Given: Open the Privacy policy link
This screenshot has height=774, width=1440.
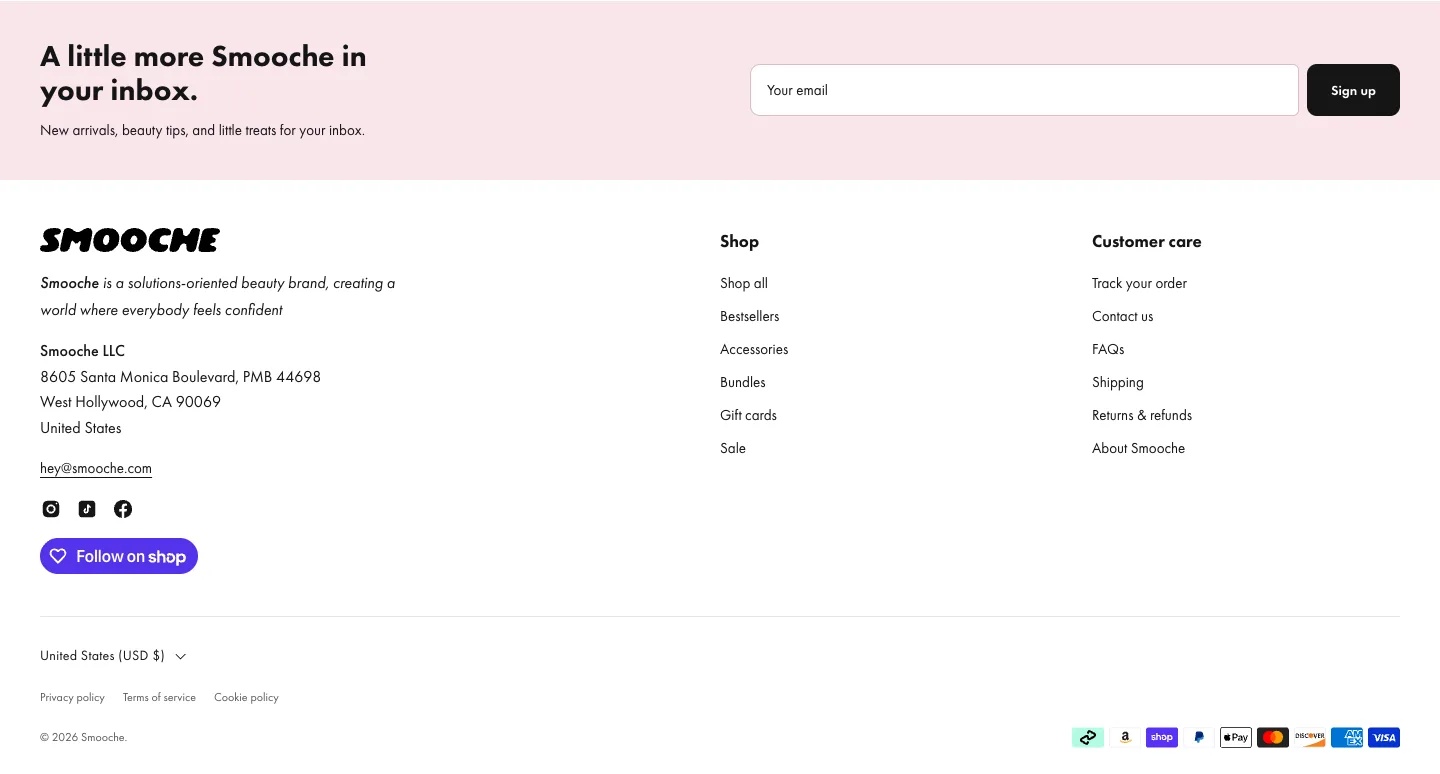Looking at the screenshot, I should tap(72, 697).
